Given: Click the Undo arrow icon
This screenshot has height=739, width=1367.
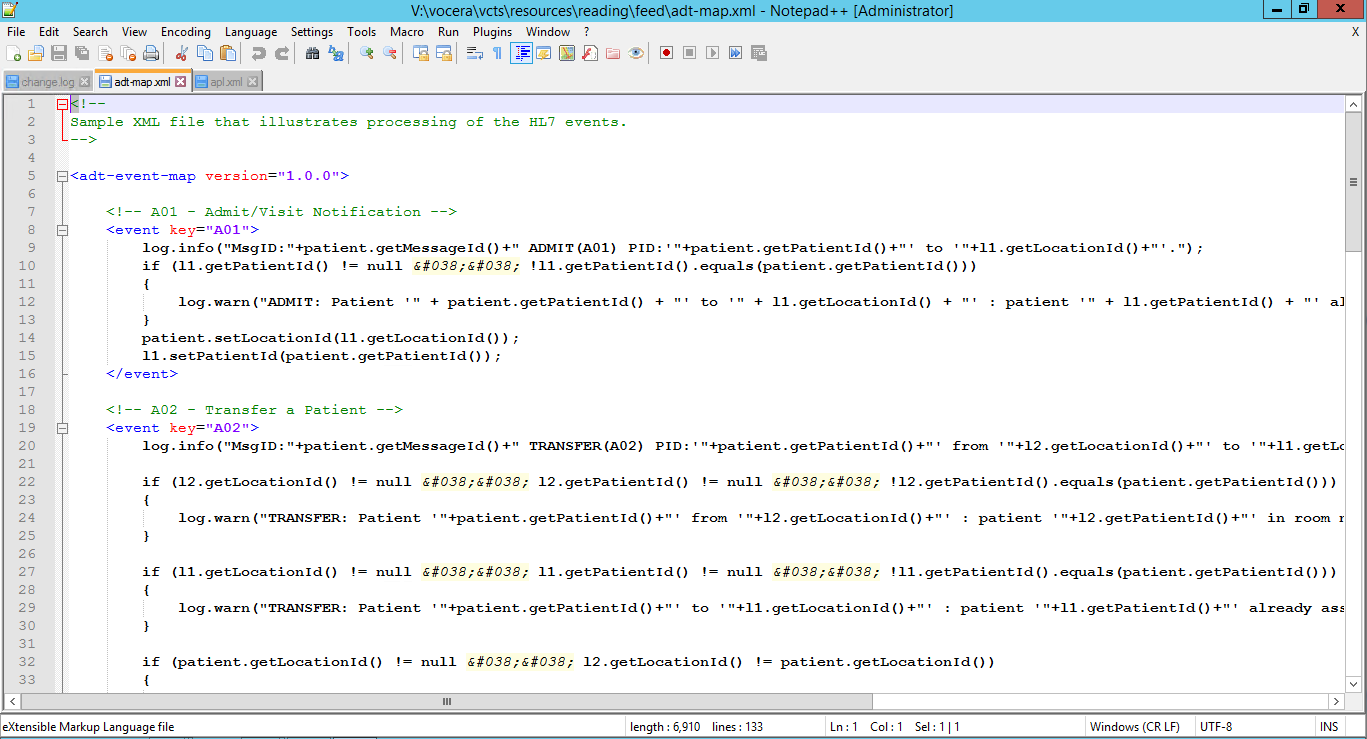Looking at the screenshot, I should [258, 53].
